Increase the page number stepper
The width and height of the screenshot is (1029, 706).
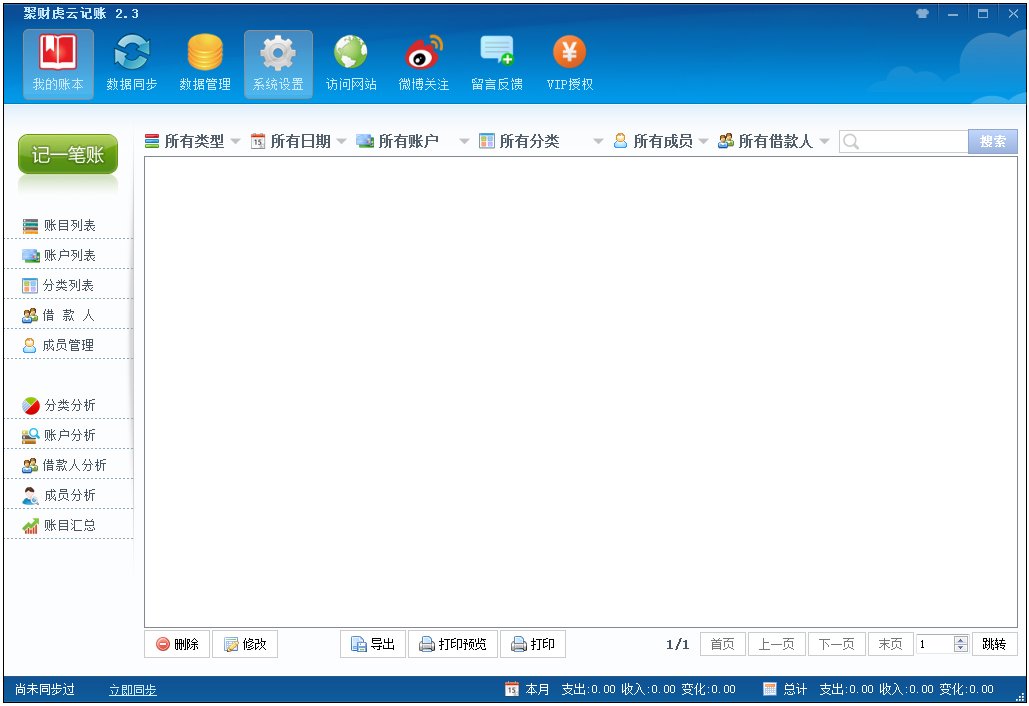pyautogui.click(x=961, y=640)
